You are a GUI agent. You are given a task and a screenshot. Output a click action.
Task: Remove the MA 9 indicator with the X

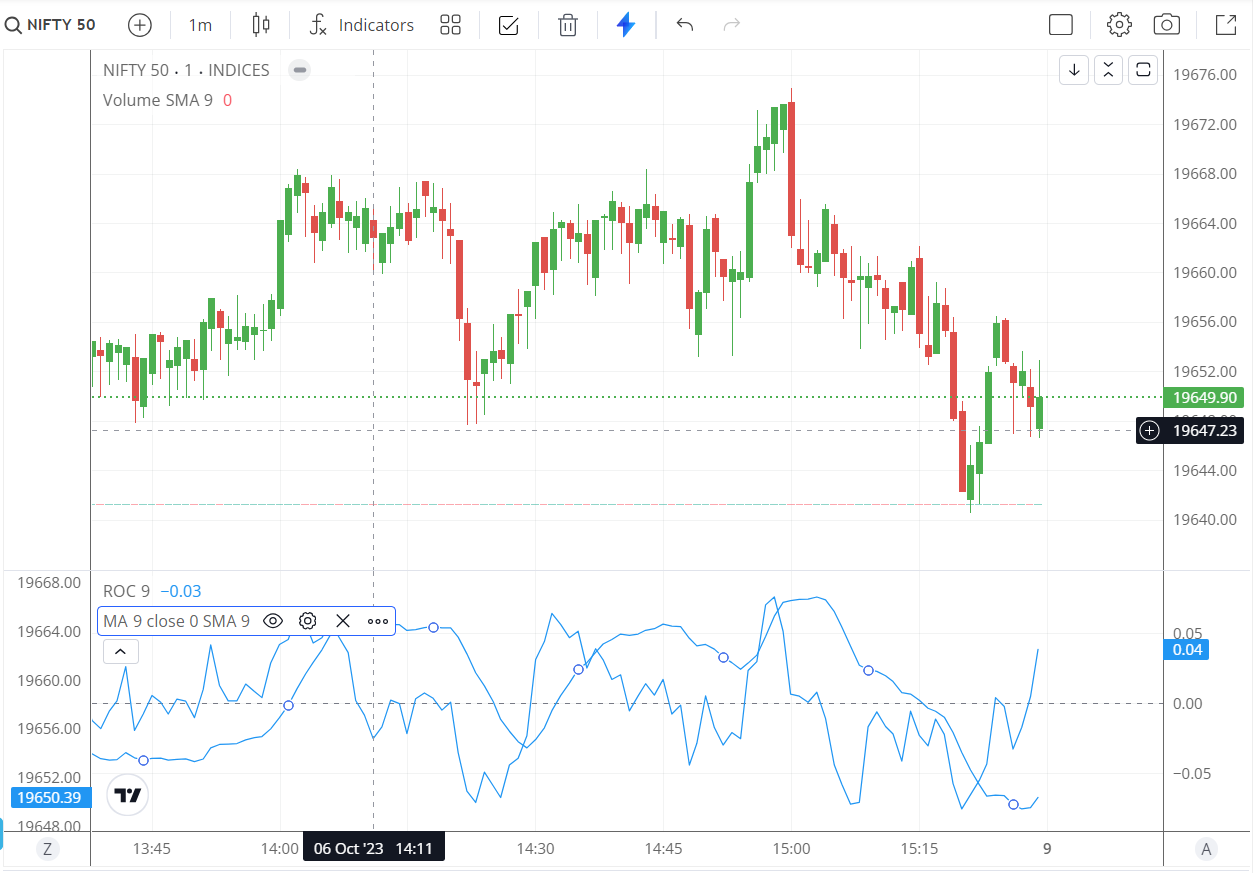[x=343, y=621]
